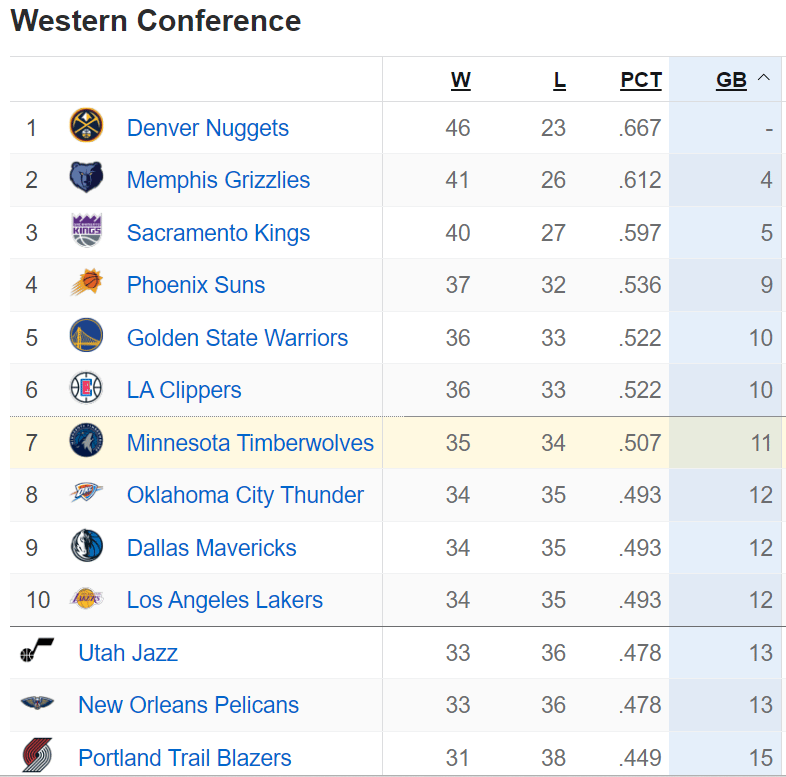Click the Golden State Warriors logo
The height and width of the screenshot is (777, 786).
coord(86,337)
